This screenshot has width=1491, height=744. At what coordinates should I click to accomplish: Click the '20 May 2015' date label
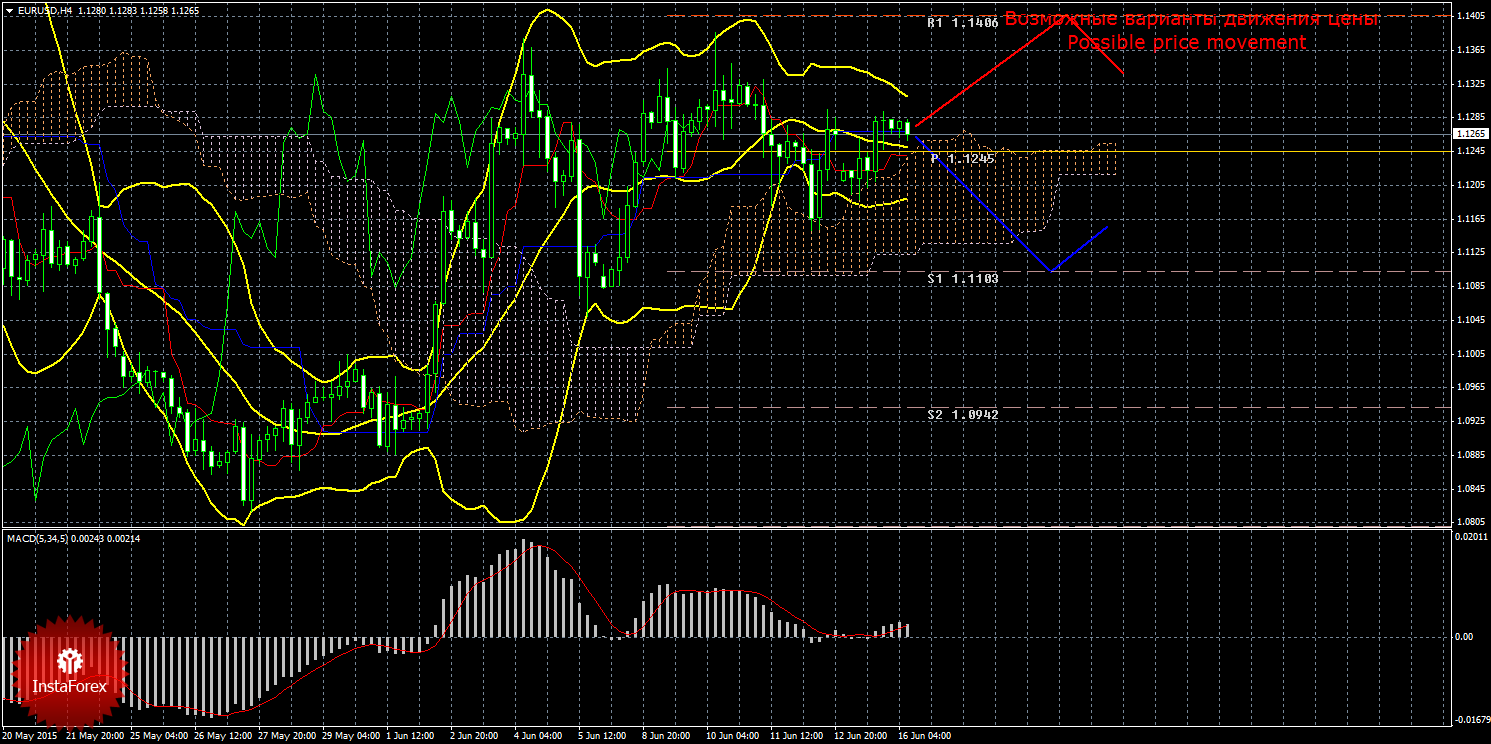pyautogui.click(x=30, y=736)
